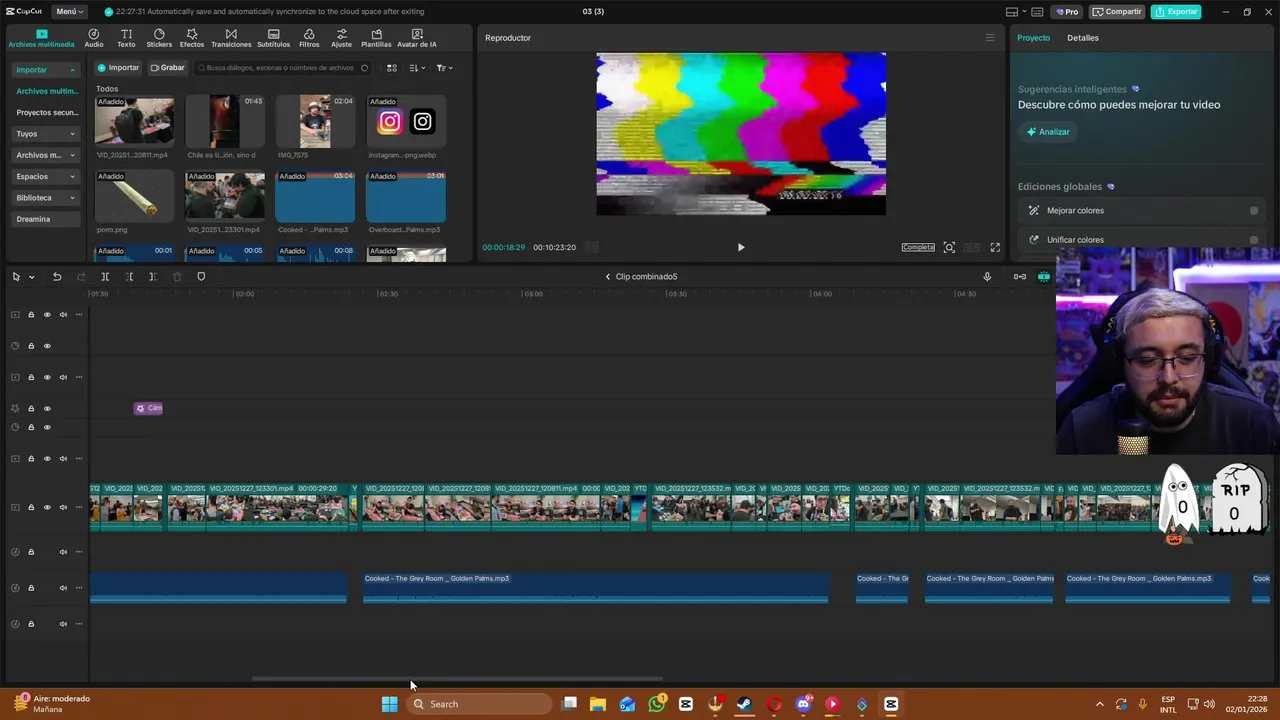Open the media sort order dropdown
This screenshot has height=720, width=1280.
point(417,68)
